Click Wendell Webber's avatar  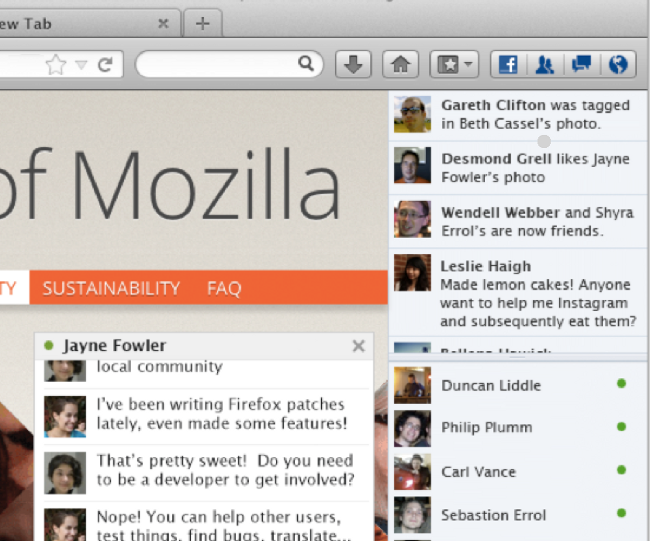click(412, 219)
